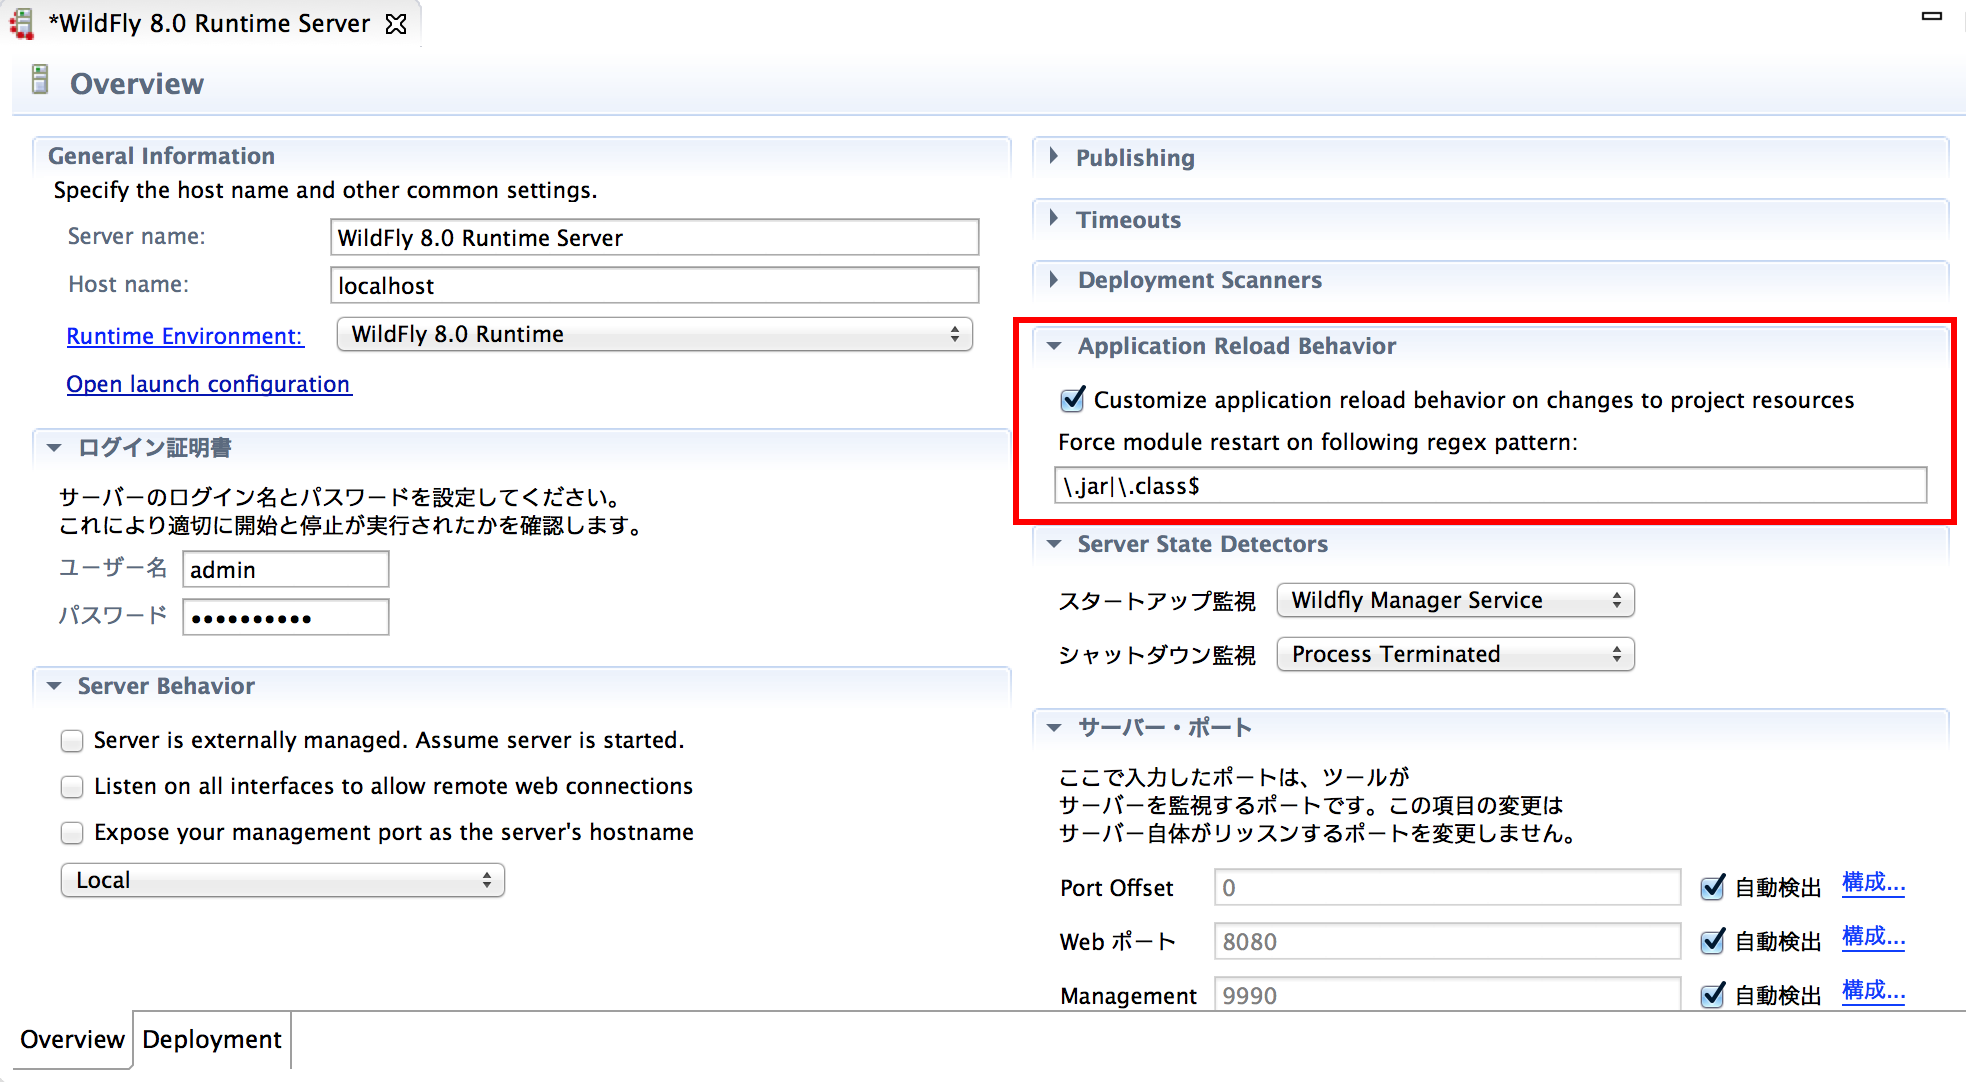The width and height of the screenshot is (1966, 1082).
Task: Minimize the editor panel
Action: [1932, 16]
